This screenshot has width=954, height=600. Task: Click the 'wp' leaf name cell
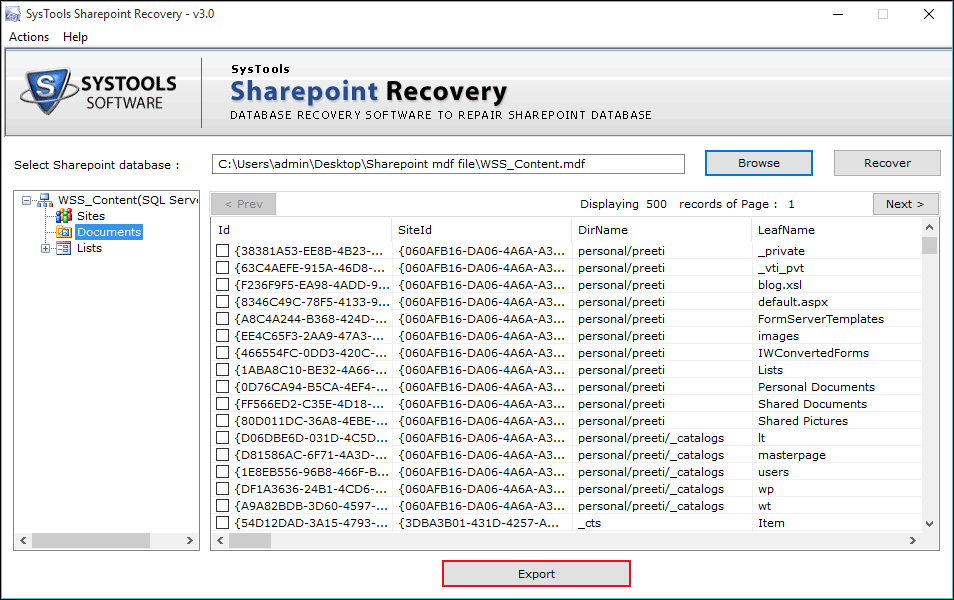click(x=765, y=489)
